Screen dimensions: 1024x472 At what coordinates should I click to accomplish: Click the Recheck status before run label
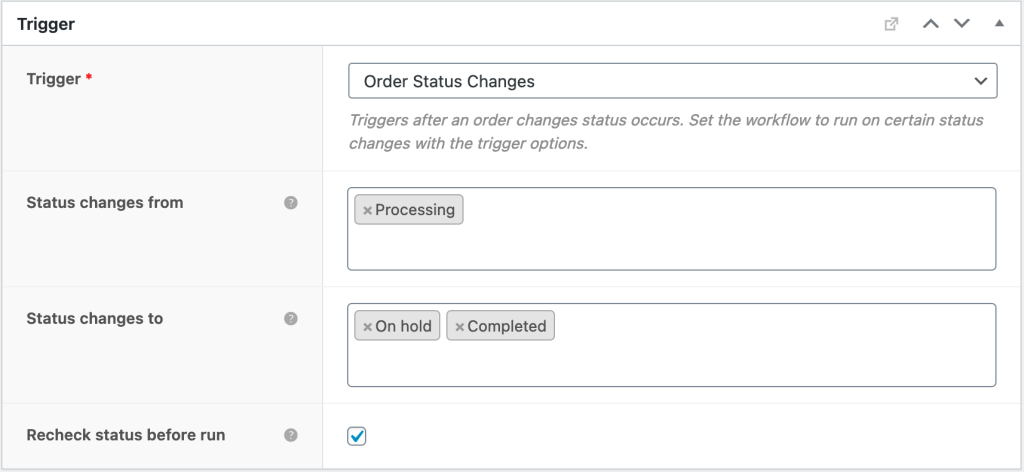pos(125,435)
